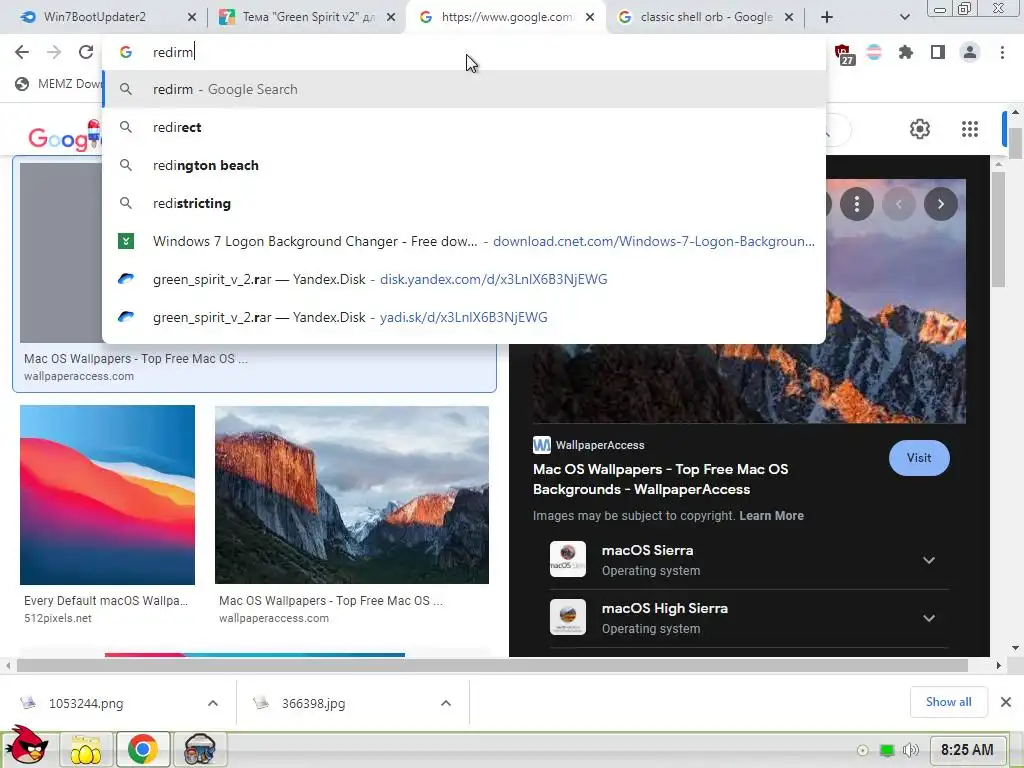This screenshot has width=1024, height=768.
Task: Open the red extension with badge 27
Action: click(x=844, y=54)
